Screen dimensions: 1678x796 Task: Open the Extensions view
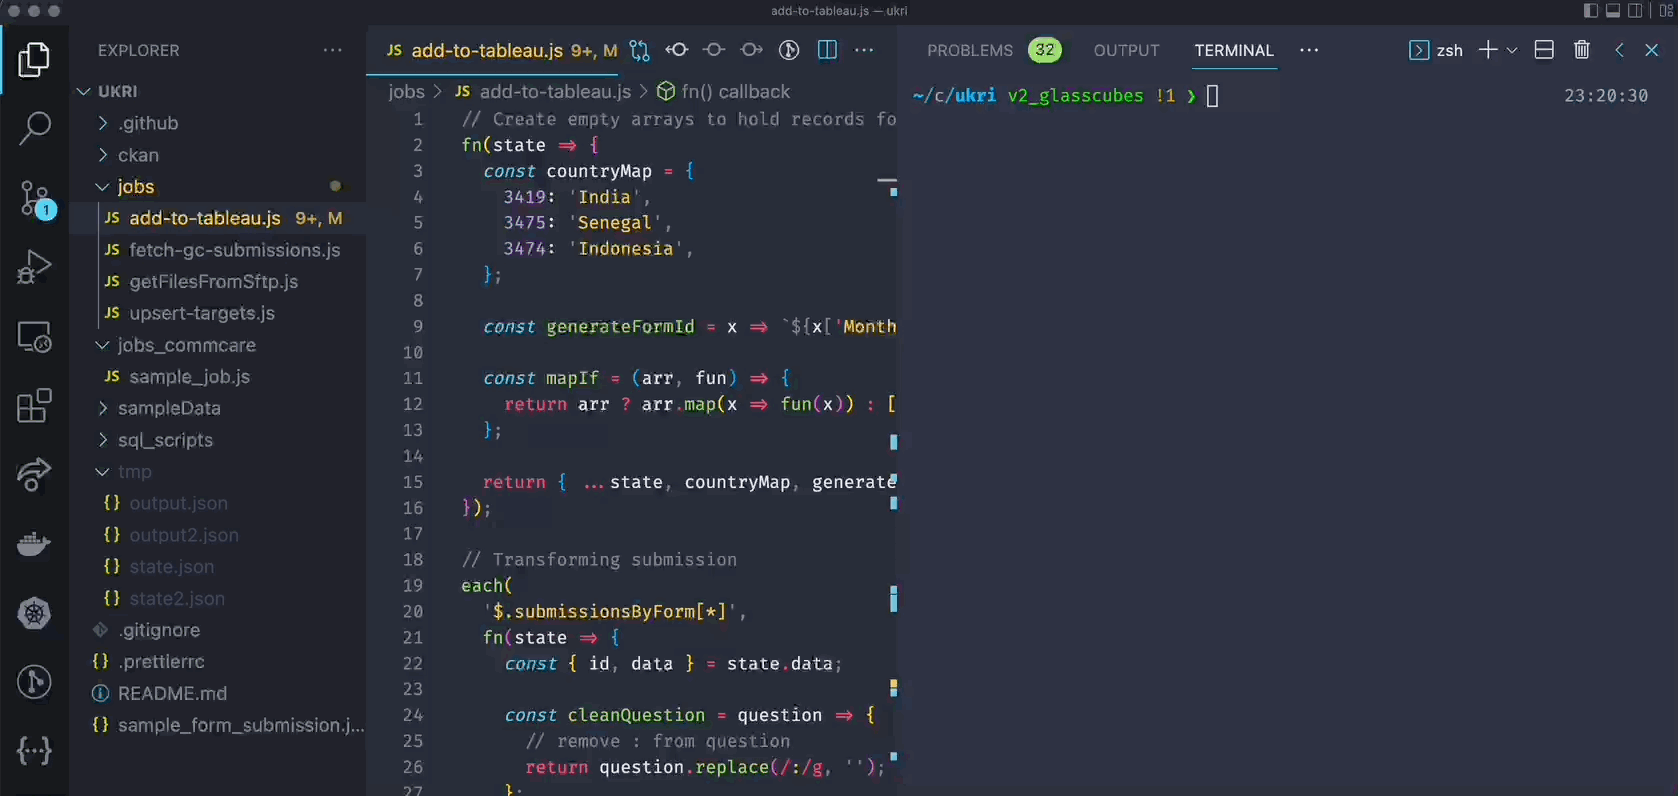pos(34,406)
